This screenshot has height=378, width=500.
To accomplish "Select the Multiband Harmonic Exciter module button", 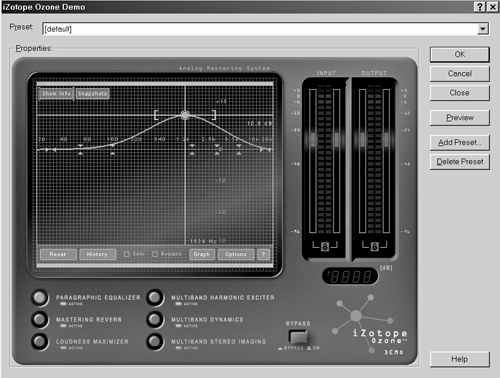I will [x=155, y=297].
